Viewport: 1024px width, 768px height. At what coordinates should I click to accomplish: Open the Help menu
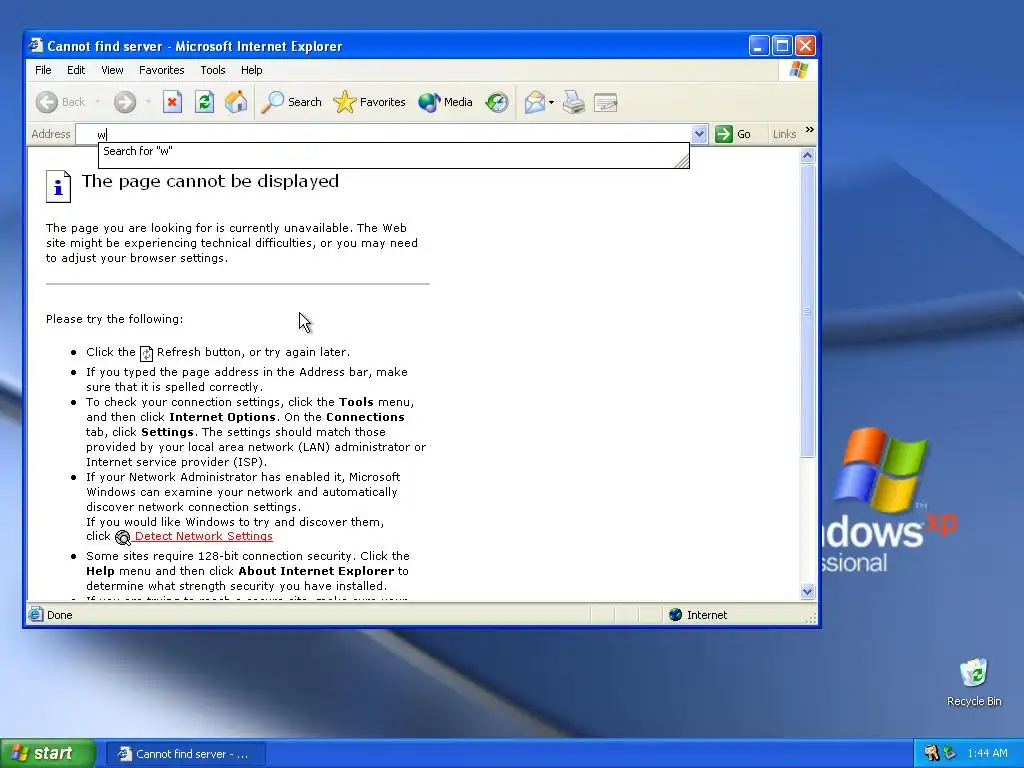coord(251,70)
